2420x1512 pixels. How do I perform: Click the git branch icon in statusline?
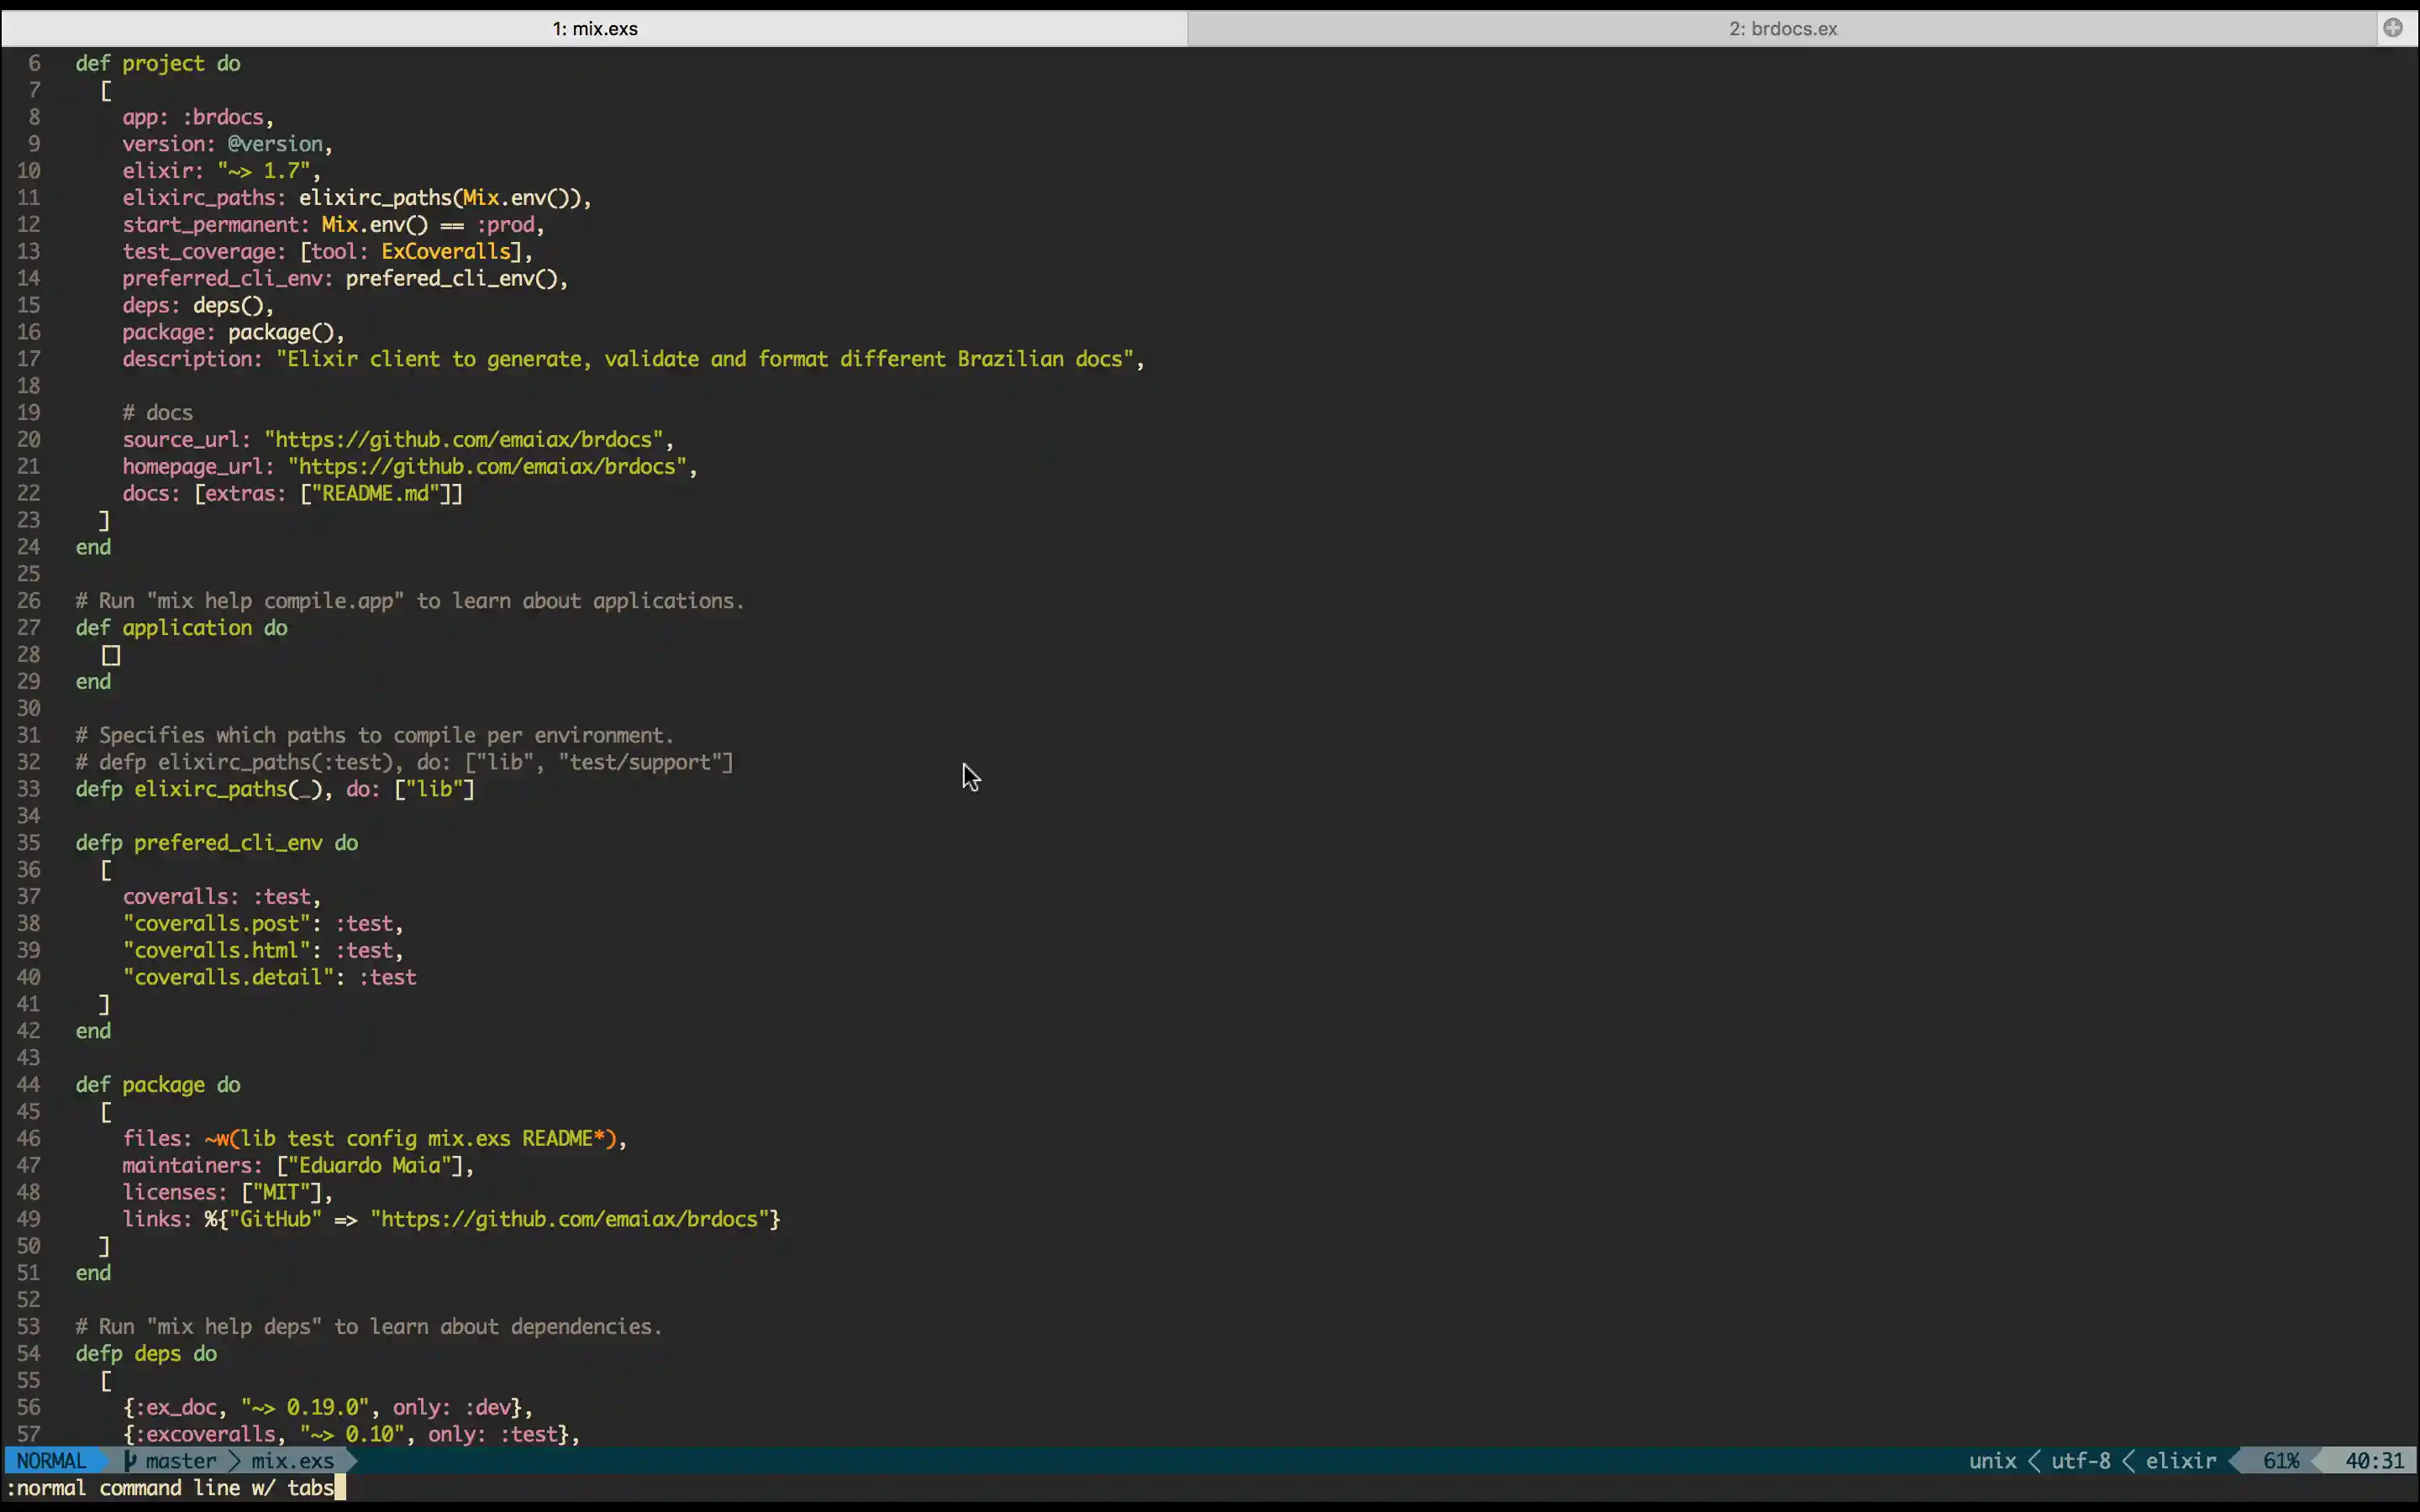(130, 1460)
